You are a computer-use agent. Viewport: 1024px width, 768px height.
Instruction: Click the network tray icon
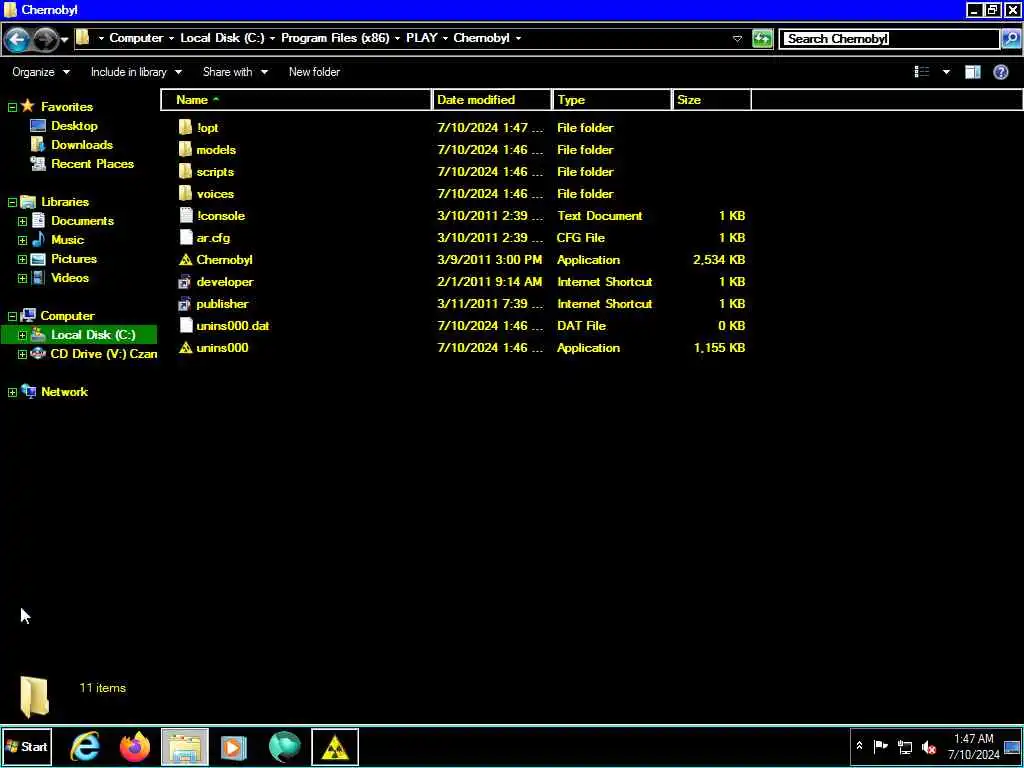(904, 746)
